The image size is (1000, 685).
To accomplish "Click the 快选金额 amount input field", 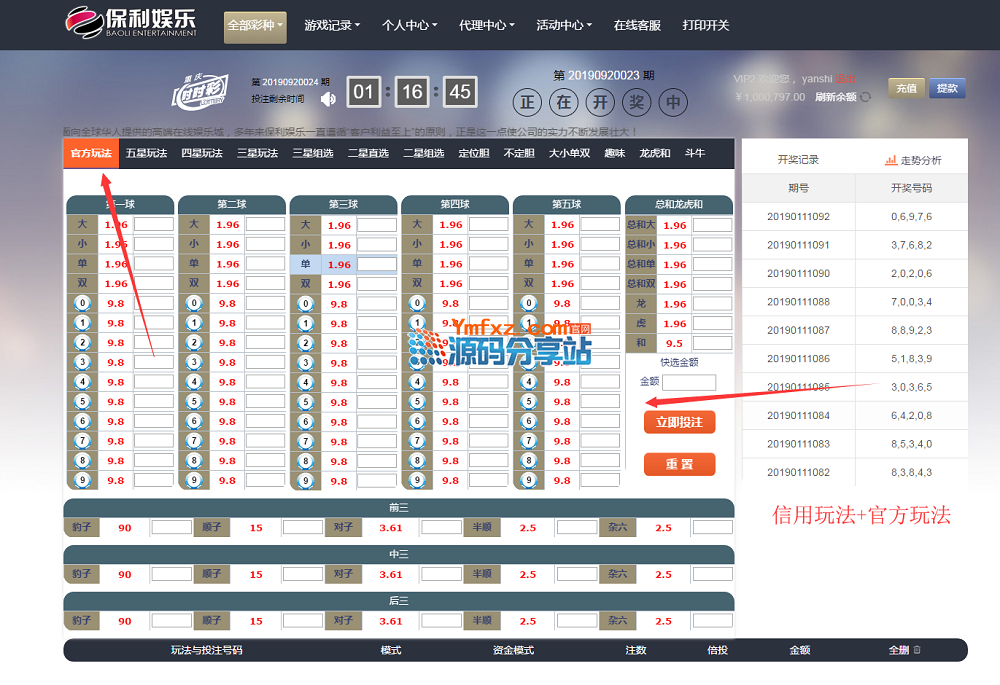I will [689, 382].
